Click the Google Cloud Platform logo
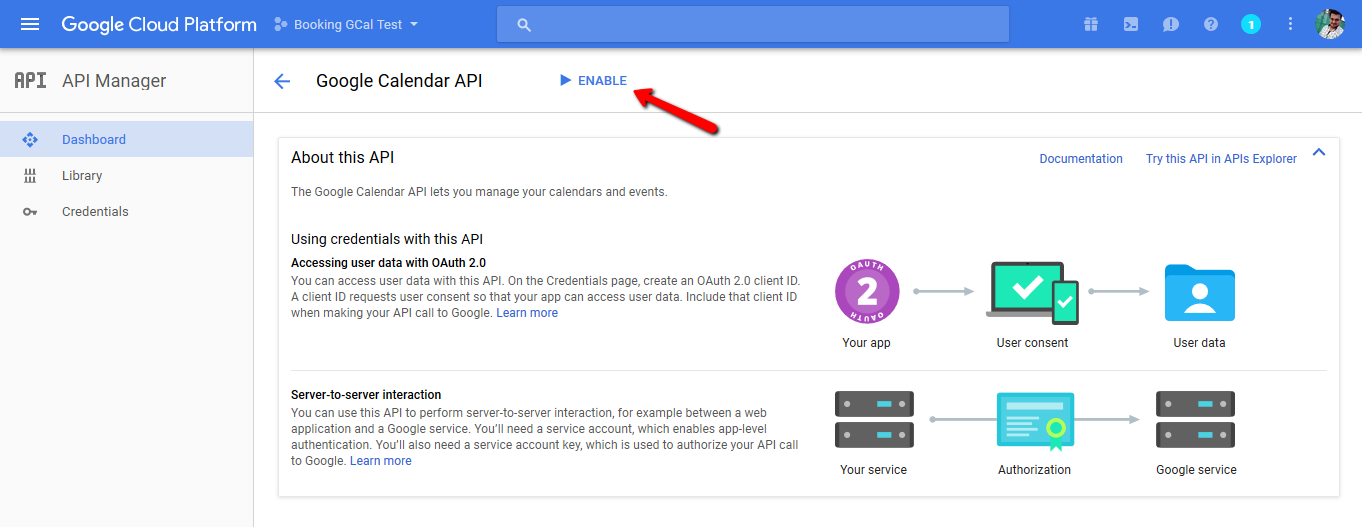The image size is (1362, 527). point(159,24)
